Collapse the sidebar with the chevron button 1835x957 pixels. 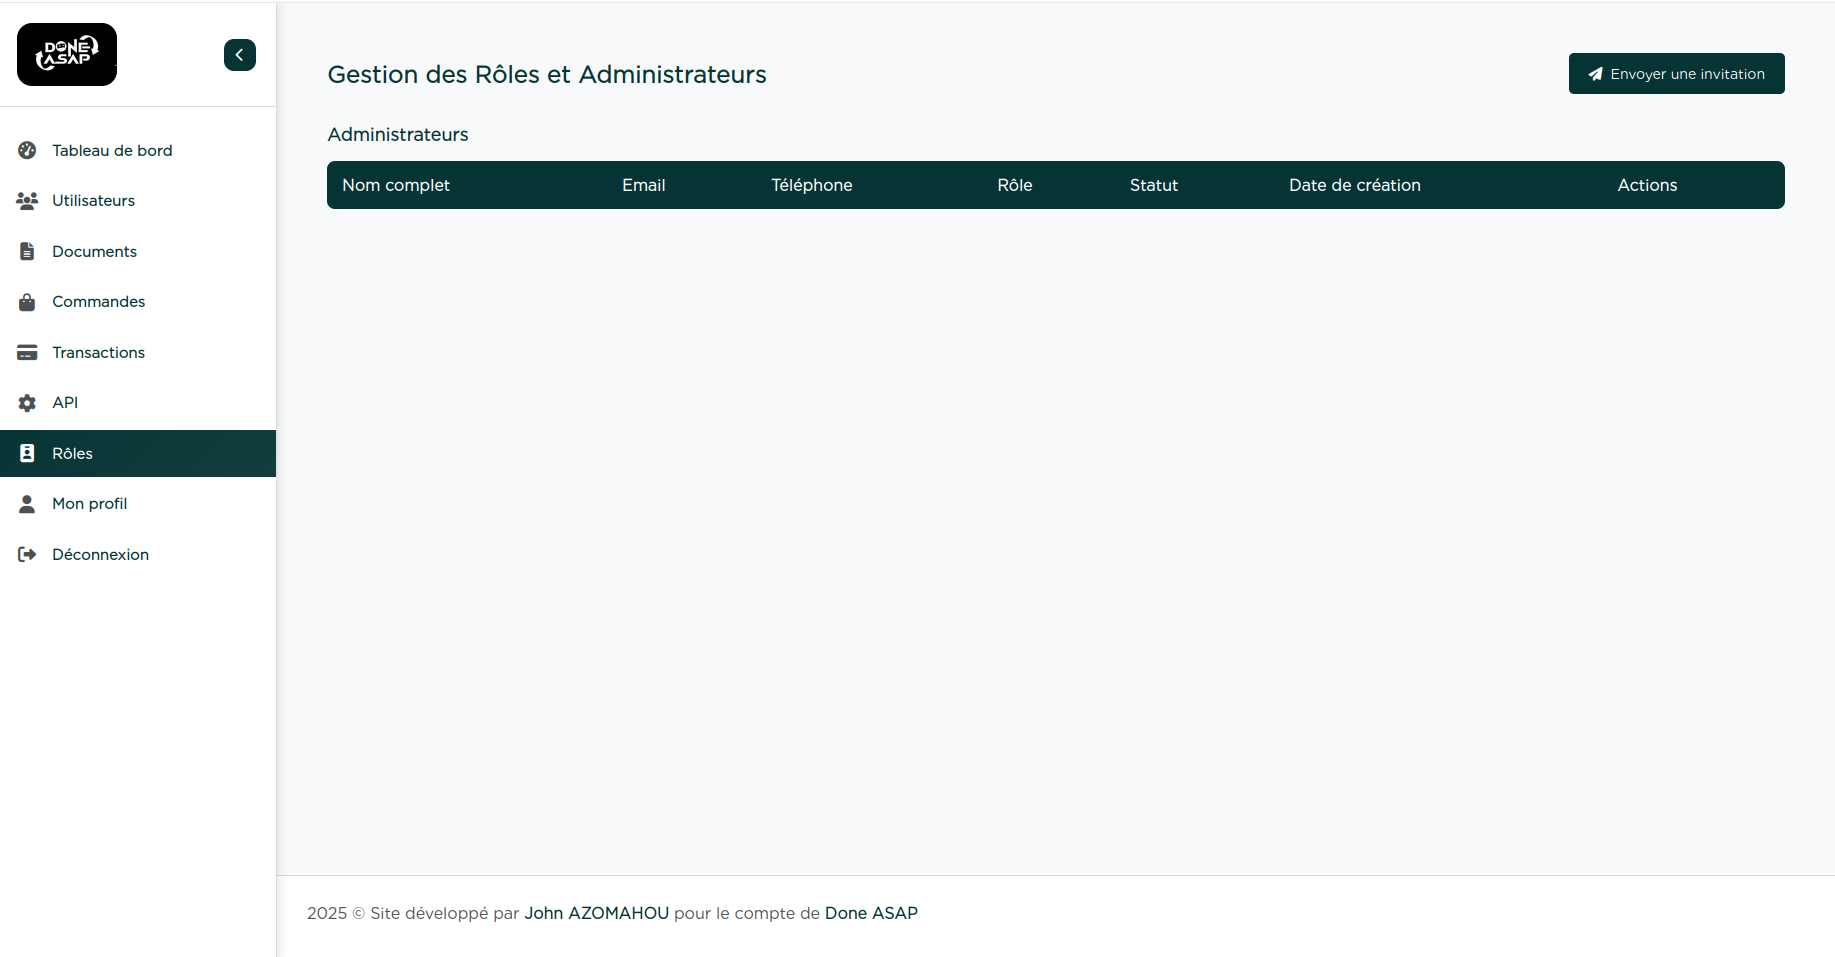(x=240, y=55)
